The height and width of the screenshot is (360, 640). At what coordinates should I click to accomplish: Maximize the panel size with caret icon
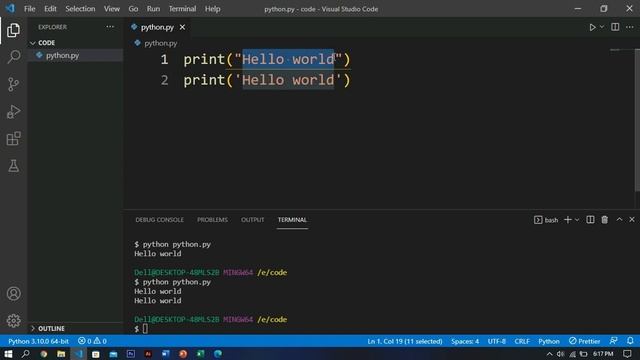(x=619, y=220)
